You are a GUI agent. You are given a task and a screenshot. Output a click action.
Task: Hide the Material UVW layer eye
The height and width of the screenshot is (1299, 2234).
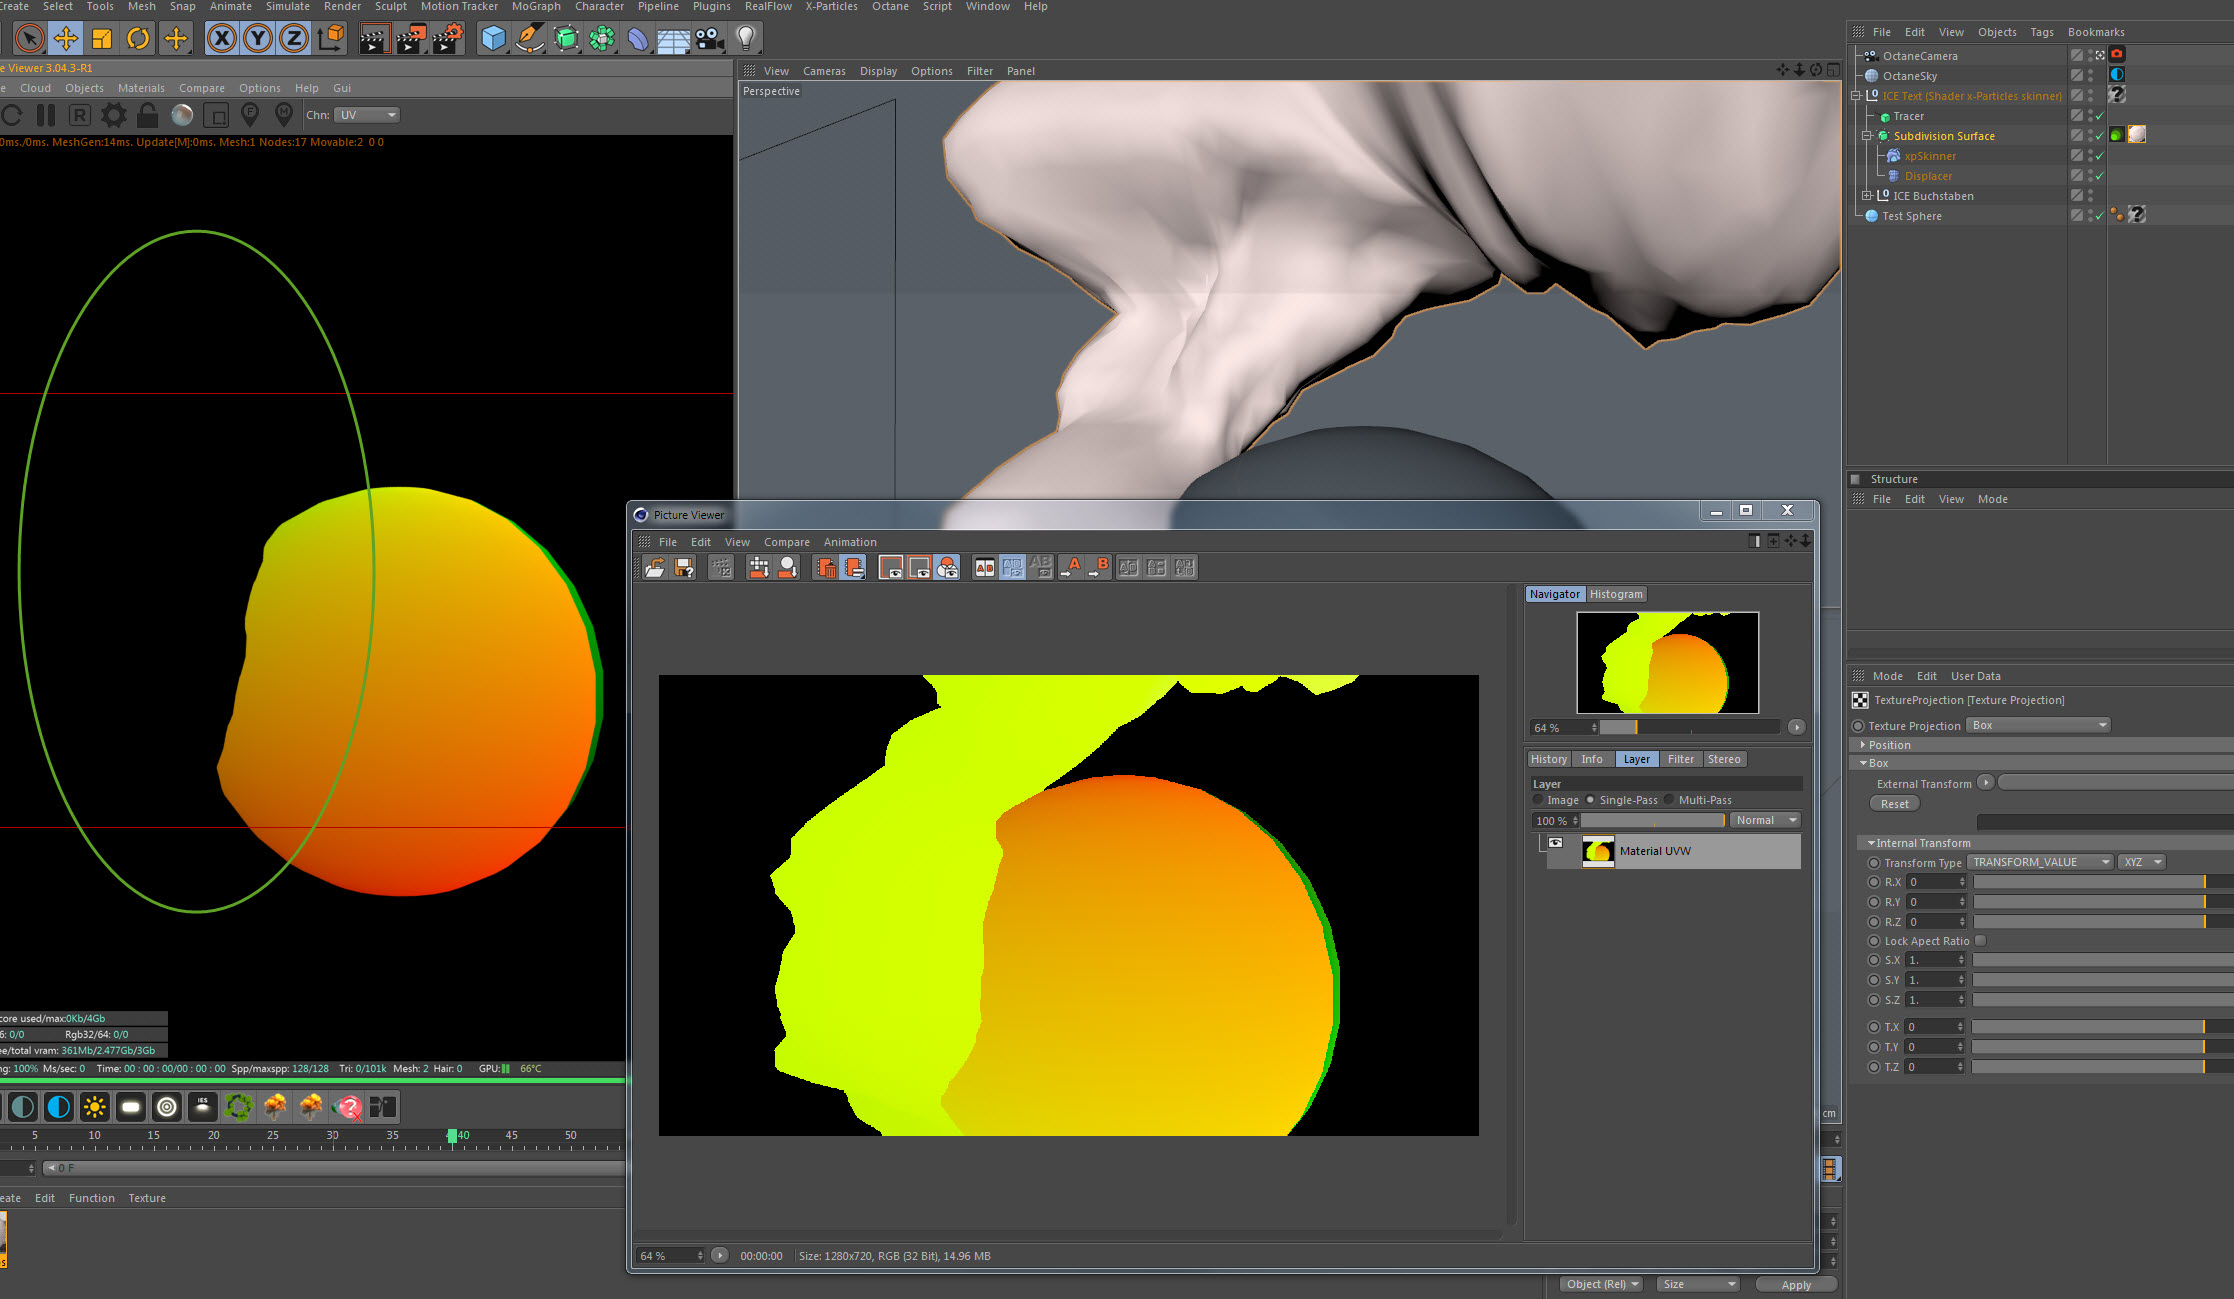(1555, 843)
